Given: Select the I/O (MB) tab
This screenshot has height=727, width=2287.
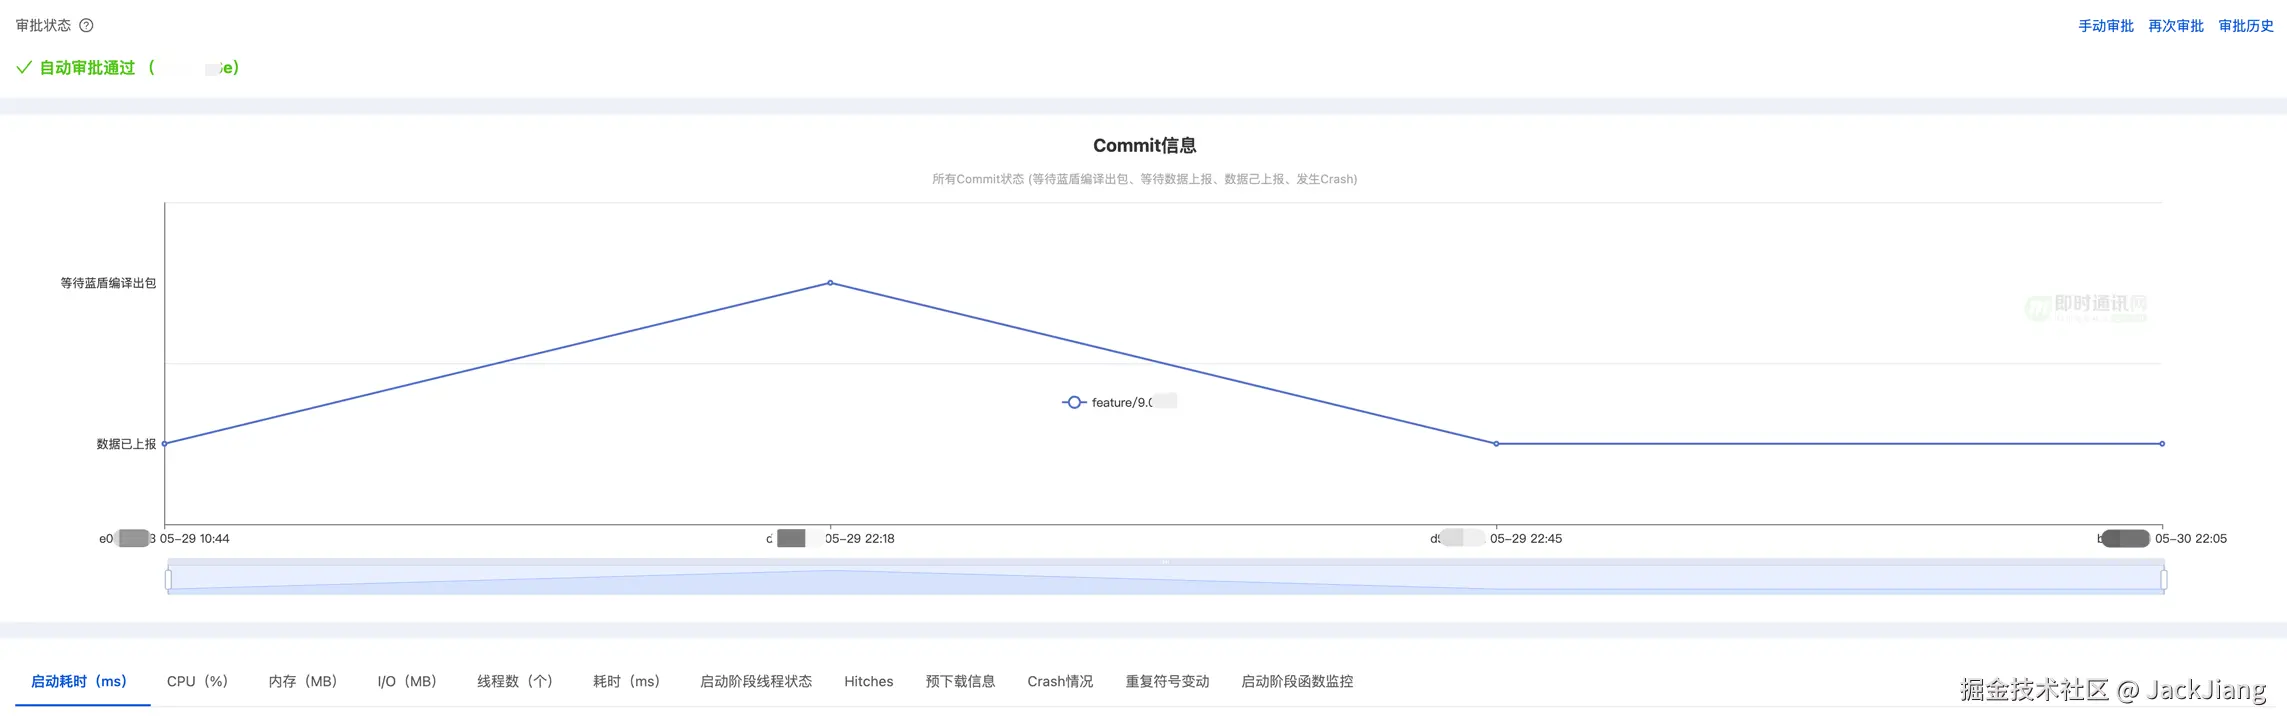Looking at the screenshot, I should point(407,681).
